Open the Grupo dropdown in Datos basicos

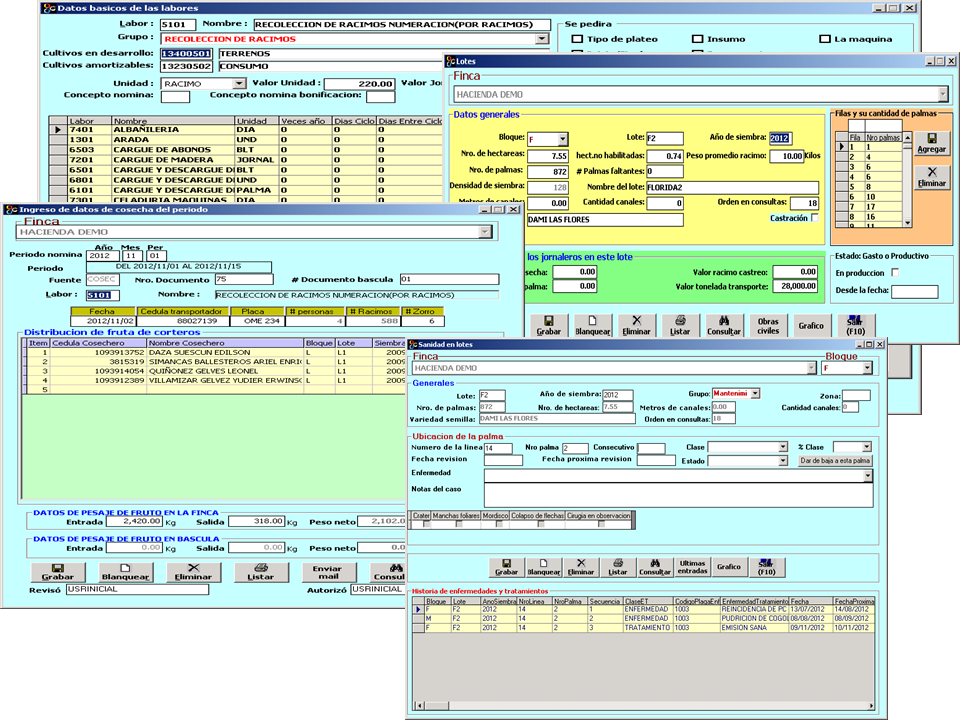click(542, 39)
